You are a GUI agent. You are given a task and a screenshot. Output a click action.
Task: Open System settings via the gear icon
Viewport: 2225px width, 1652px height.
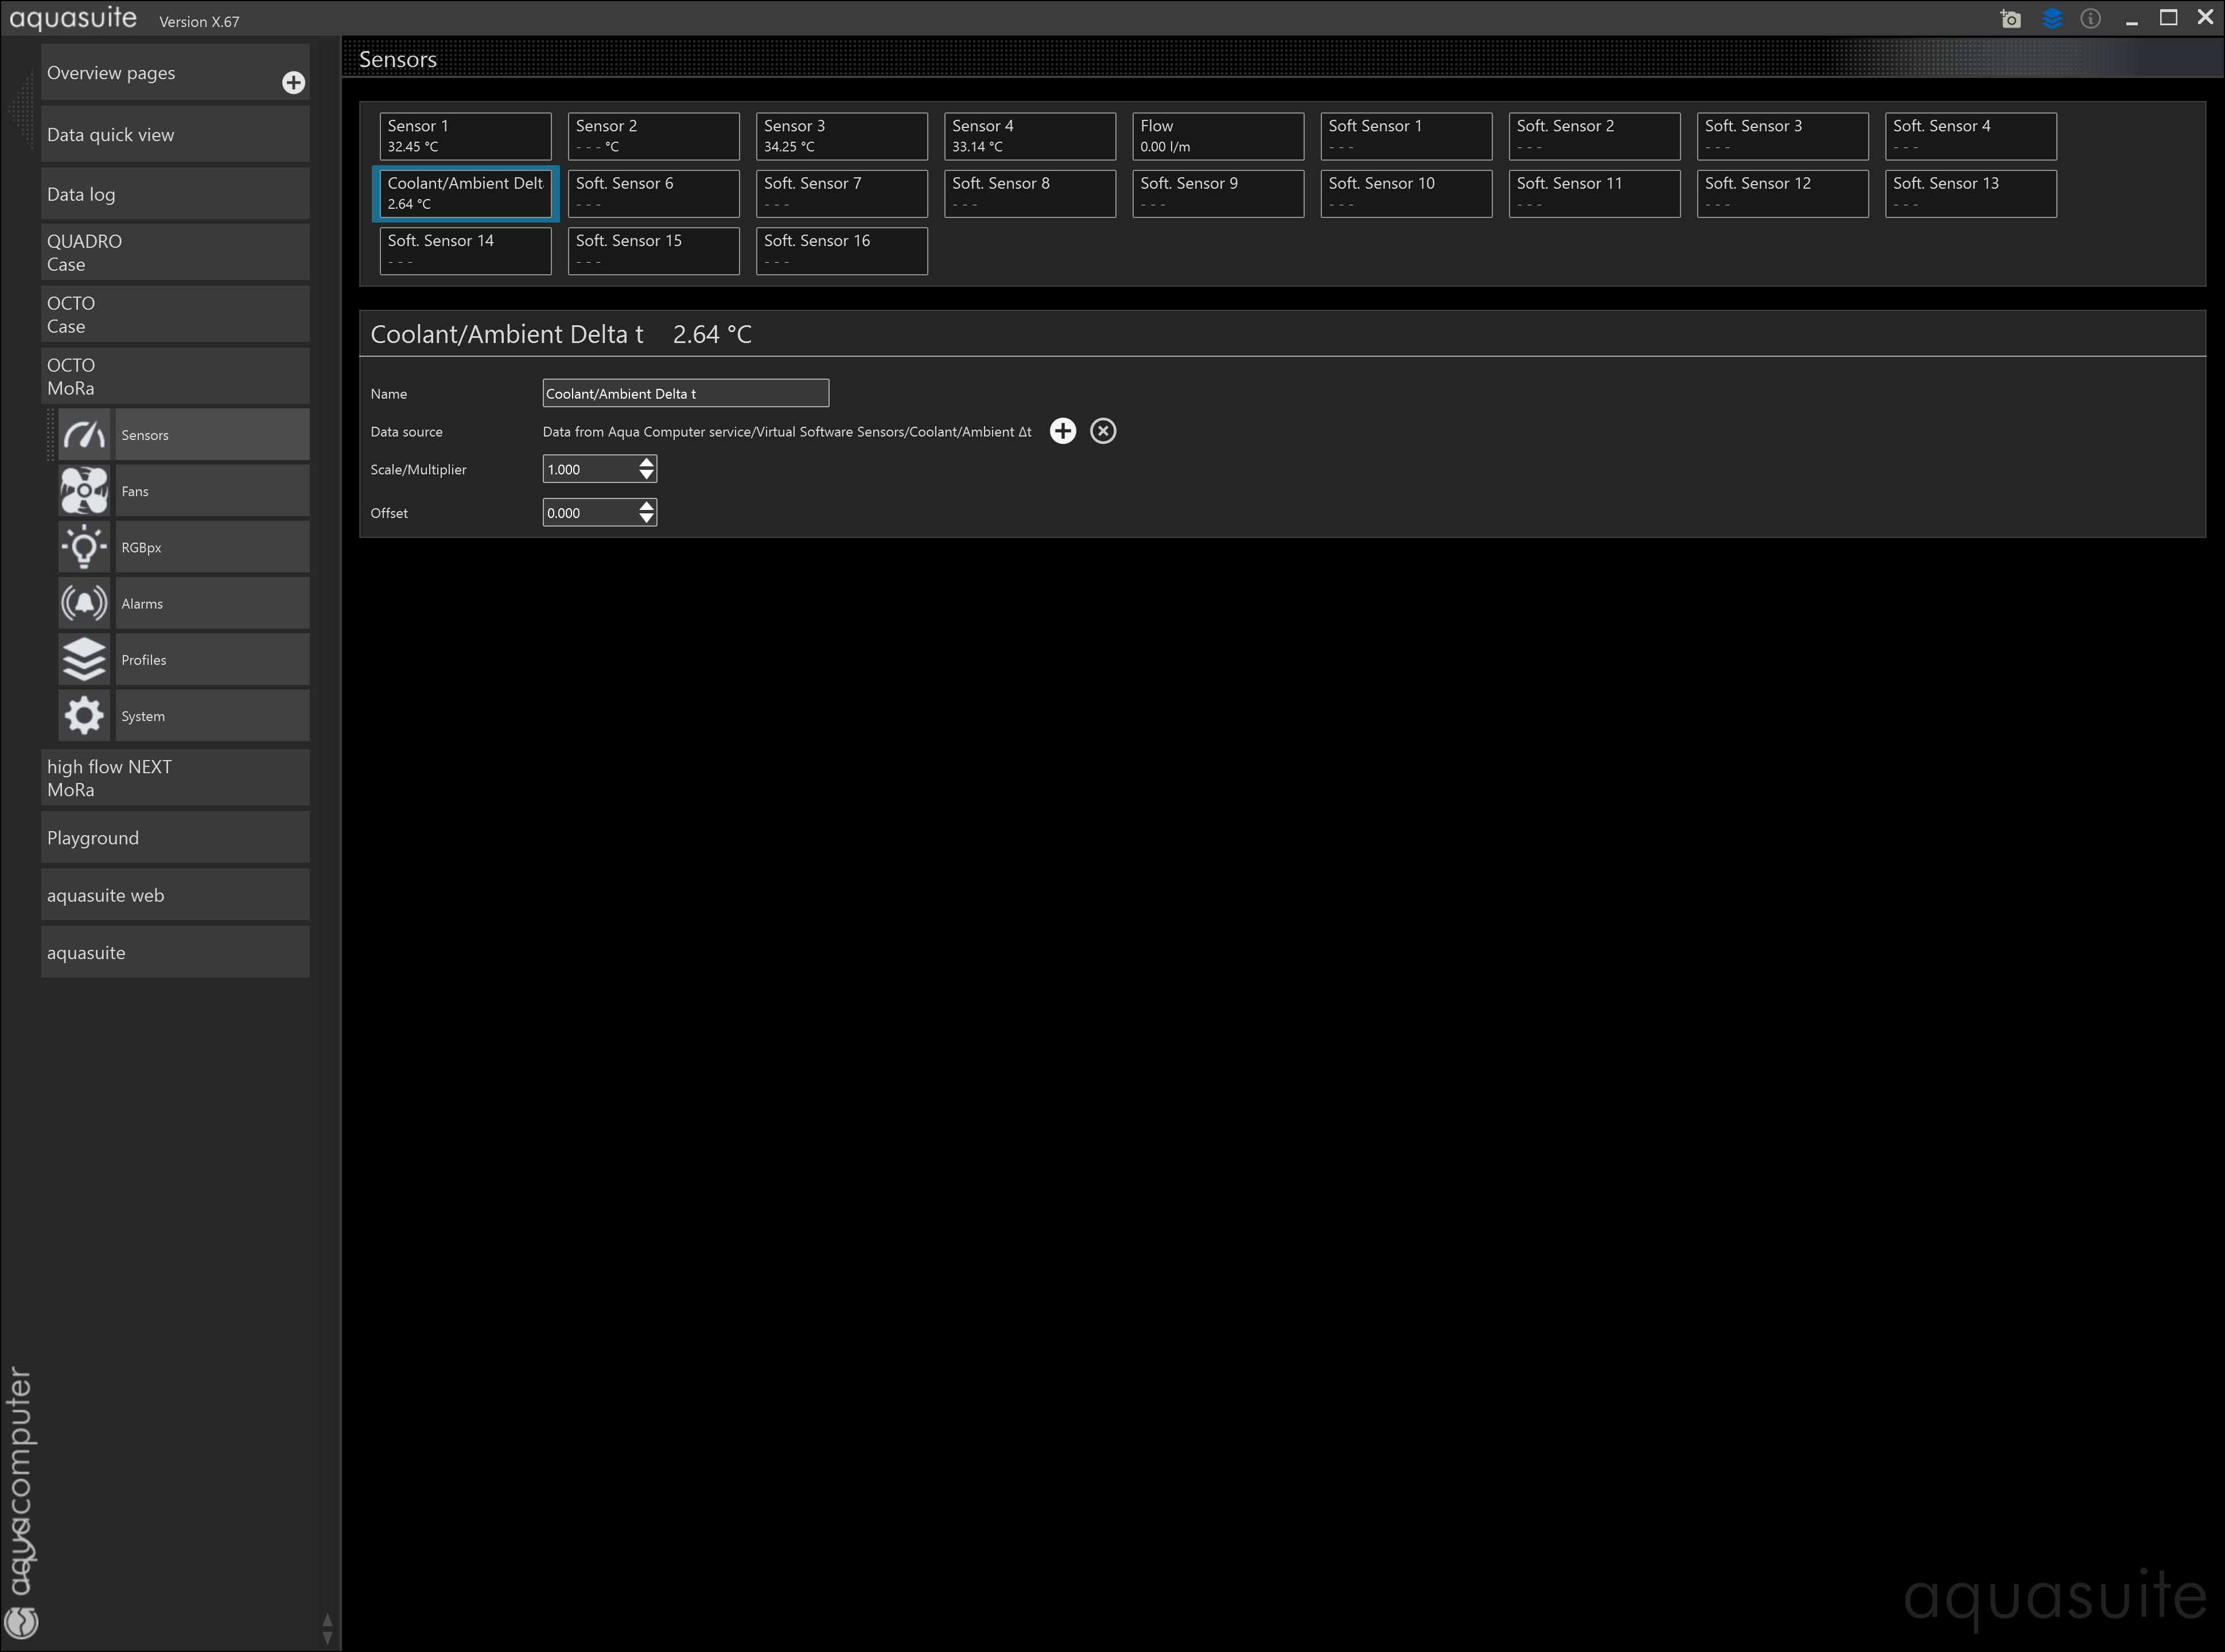pyautogui.click(x=84, y=716)
